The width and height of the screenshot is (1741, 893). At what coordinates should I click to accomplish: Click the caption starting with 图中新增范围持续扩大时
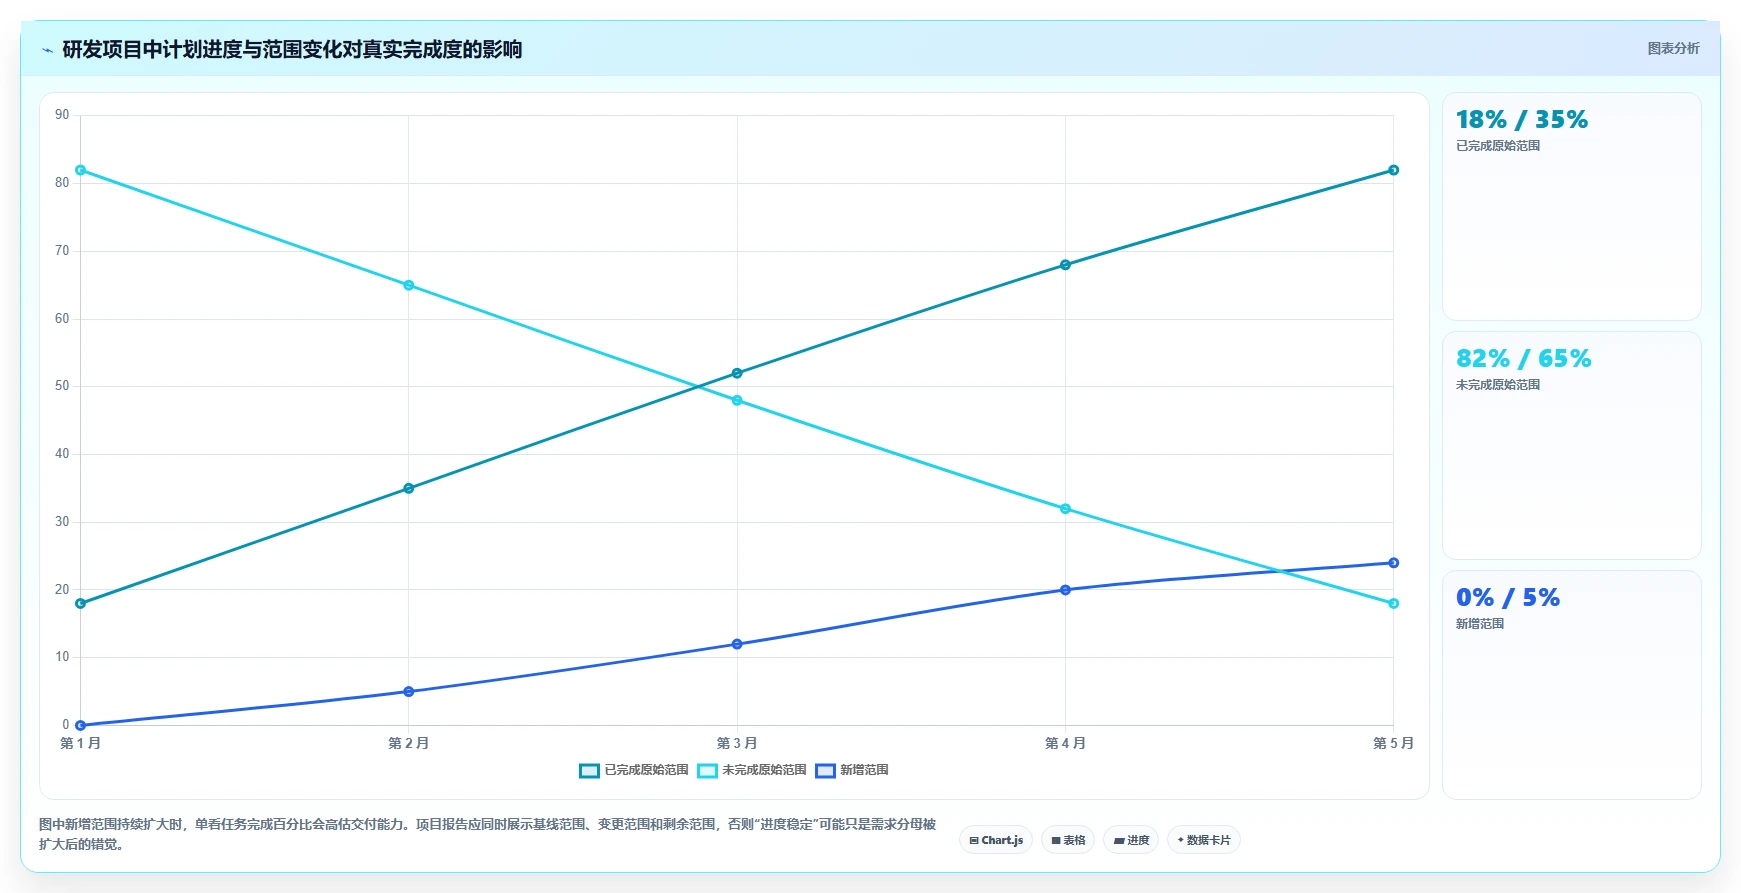[488, 834]
